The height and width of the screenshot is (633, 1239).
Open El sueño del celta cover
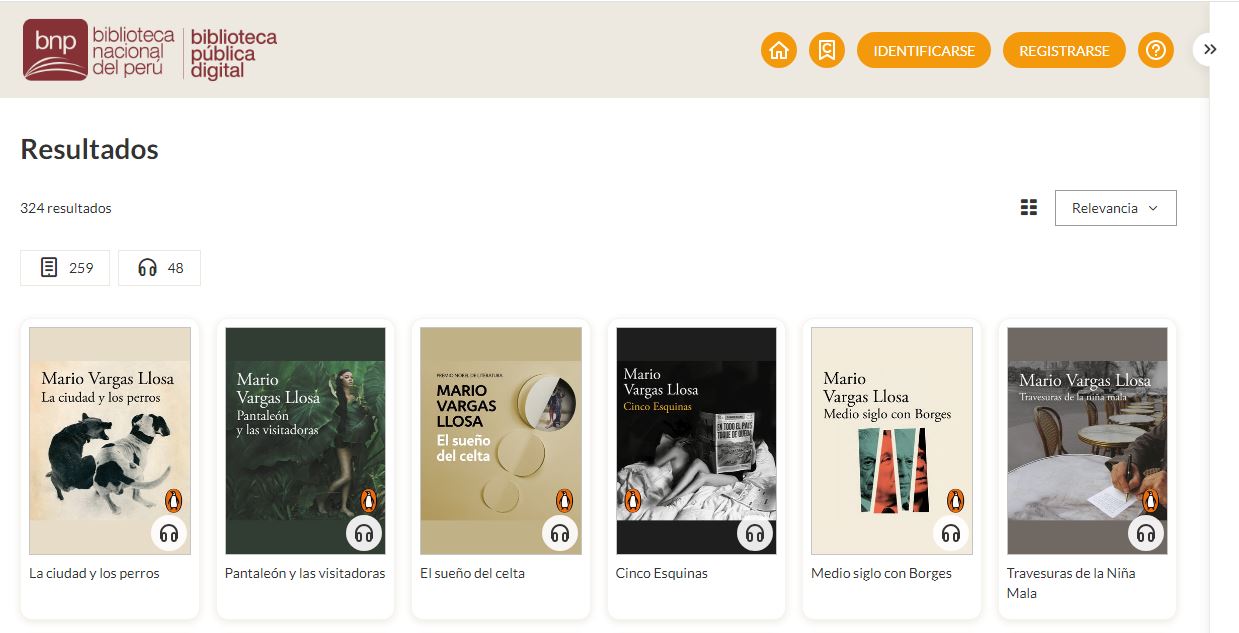(501, 441)
